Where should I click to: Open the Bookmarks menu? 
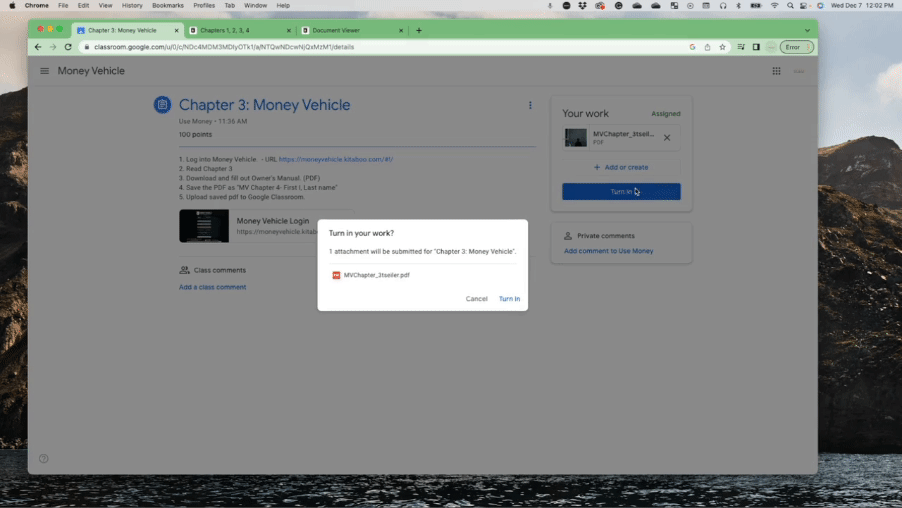pyautogui.click(x=167, y=6)
